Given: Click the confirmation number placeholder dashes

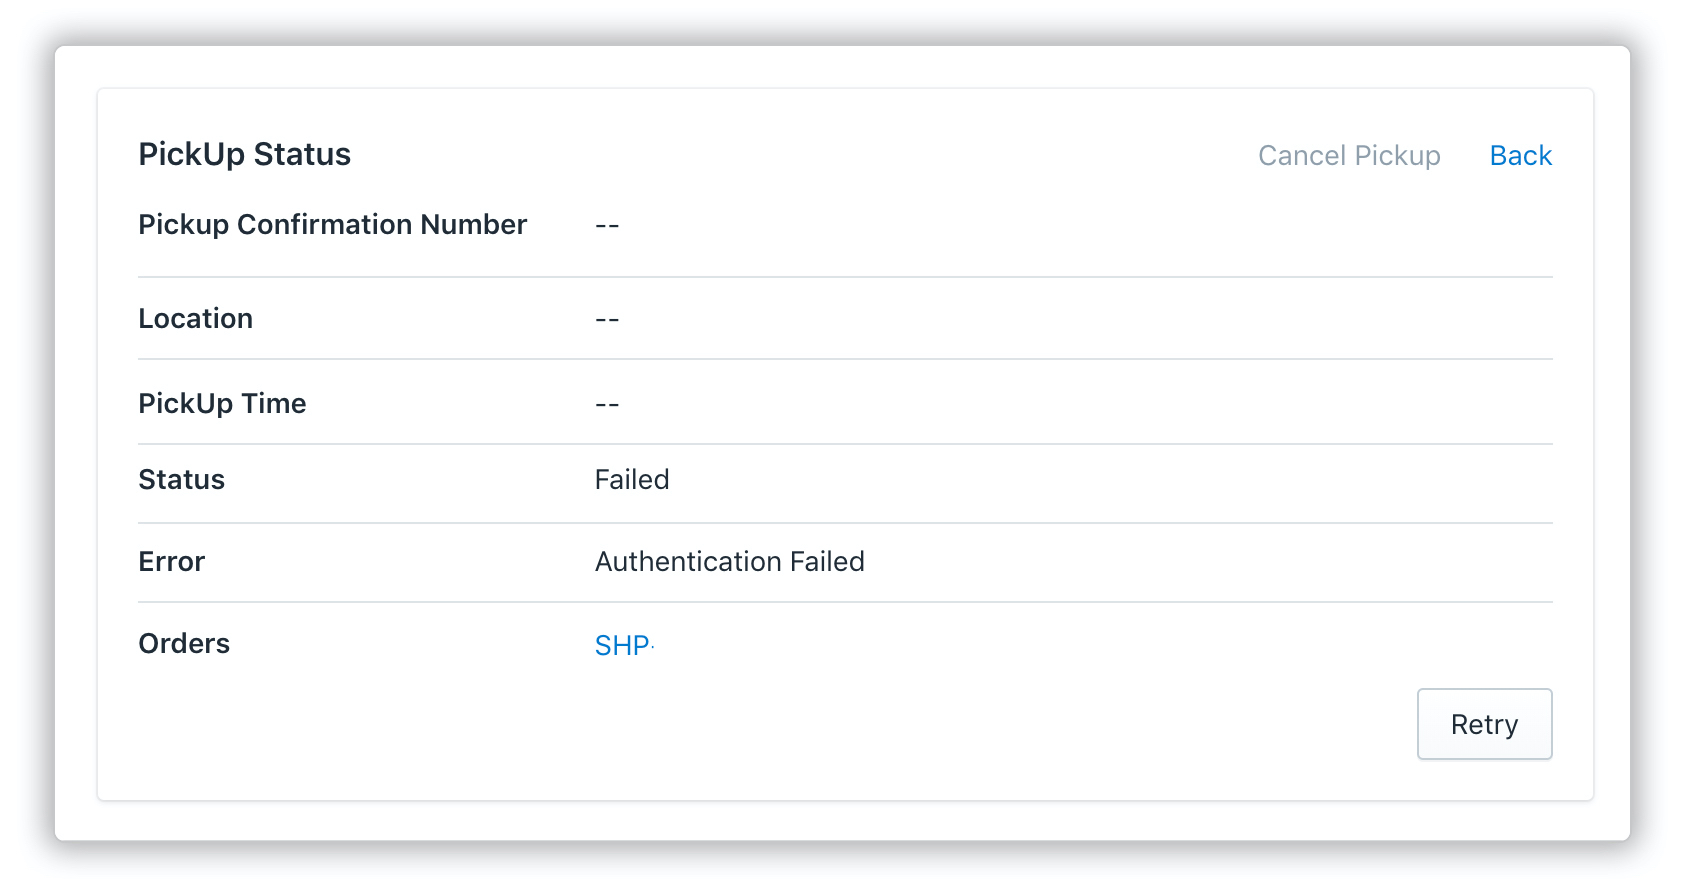Looking at the screenshot, I should click(606, 225).
